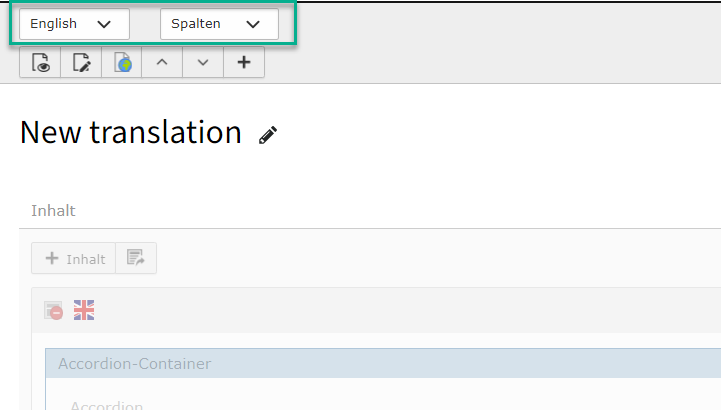Screen dimensions: 721x410
Task: Click the edit page properties icon
Action: pos(81,63)
